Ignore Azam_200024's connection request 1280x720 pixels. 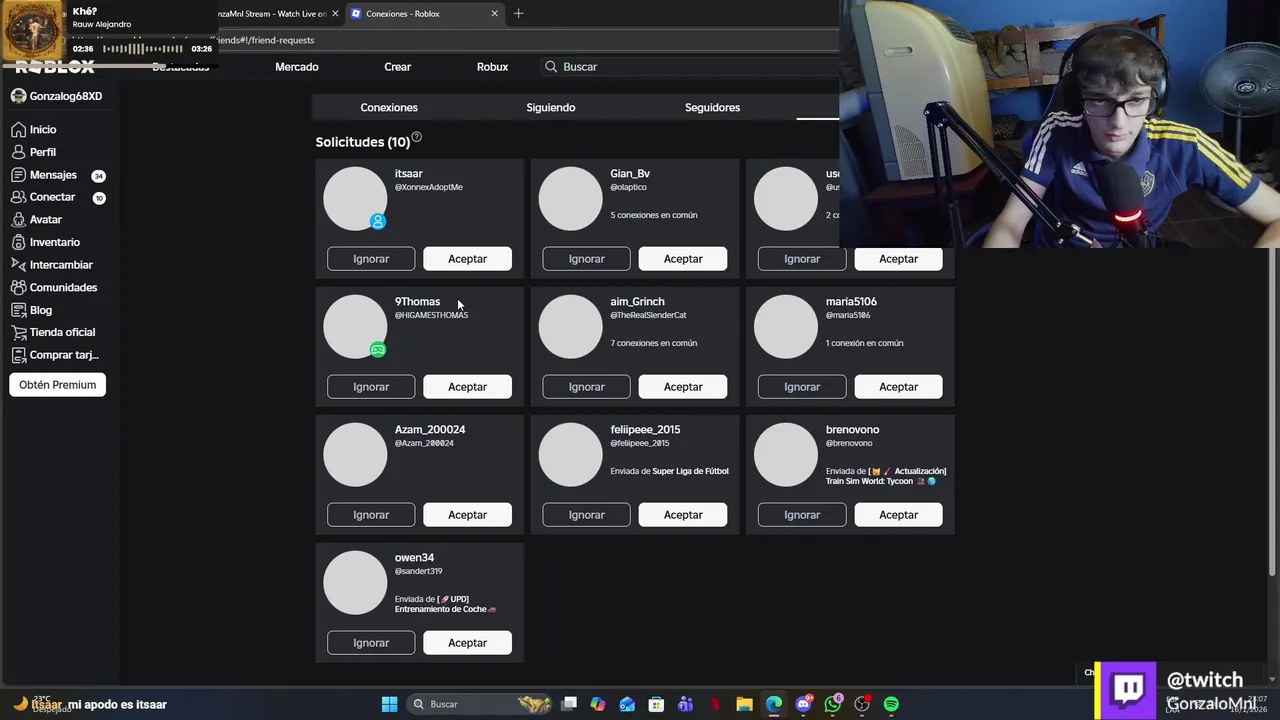point(371,515)
